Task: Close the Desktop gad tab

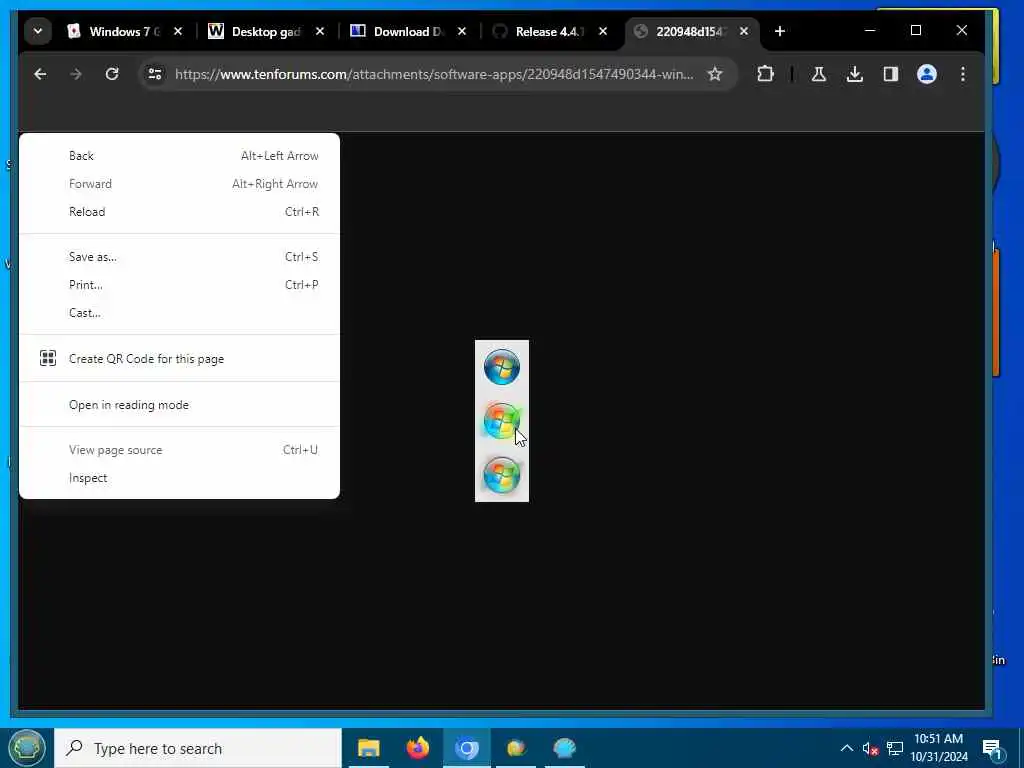Action: click(320, 31)
